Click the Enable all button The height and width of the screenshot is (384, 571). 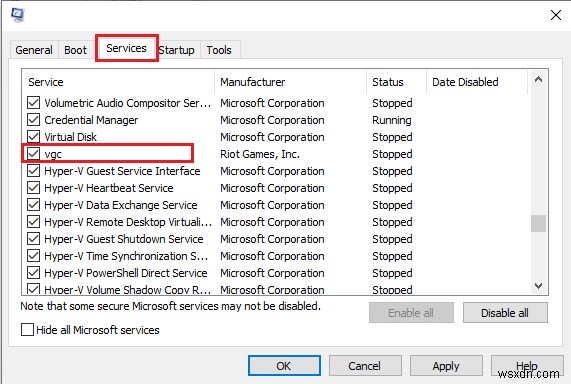point(411,313)
